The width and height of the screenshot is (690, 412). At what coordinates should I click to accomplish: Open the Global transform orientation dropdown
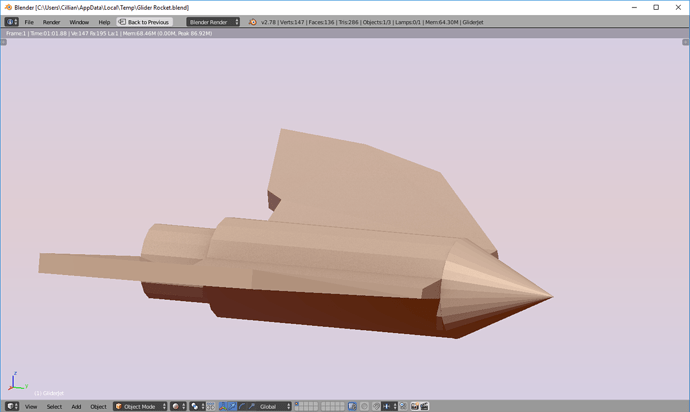pyautogui.click(x=270, y=406)
